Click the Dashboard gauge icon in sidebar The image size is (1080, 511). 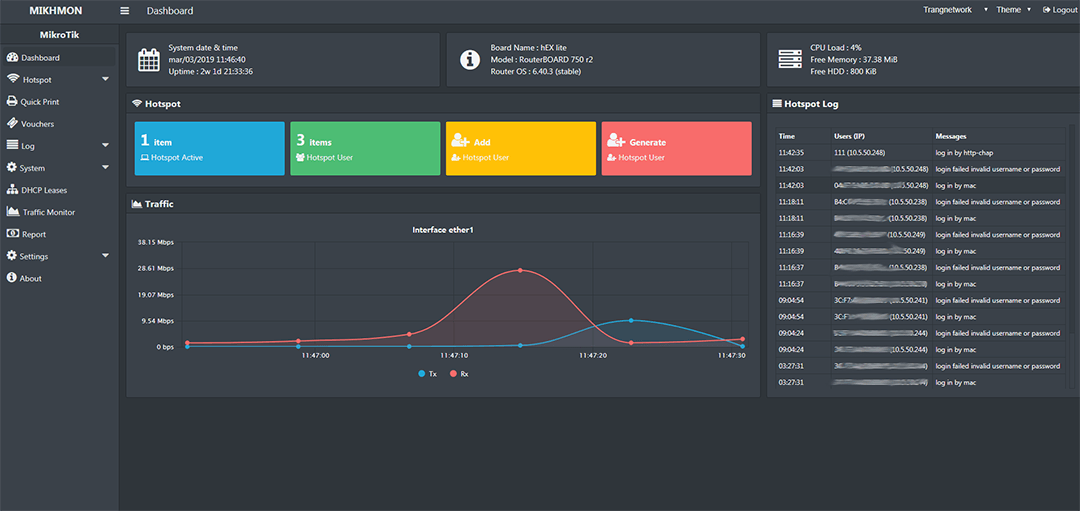(x=12, y=58)
